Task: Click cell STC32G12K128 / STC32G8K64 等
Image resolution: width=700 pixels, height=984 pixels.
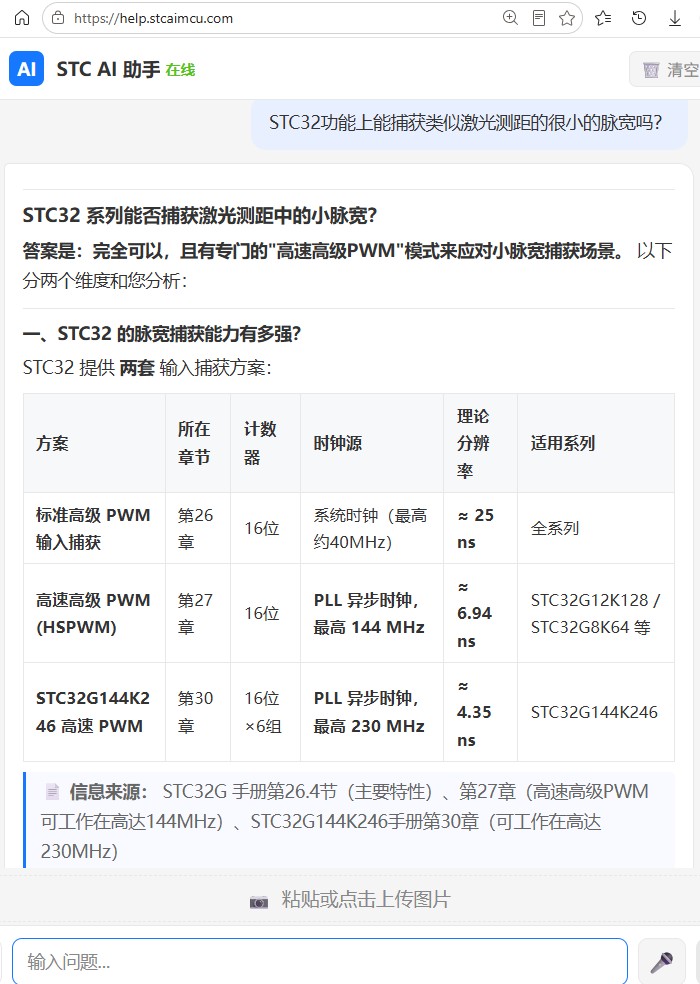Action: pyautogui.click(x=596, y=613)
